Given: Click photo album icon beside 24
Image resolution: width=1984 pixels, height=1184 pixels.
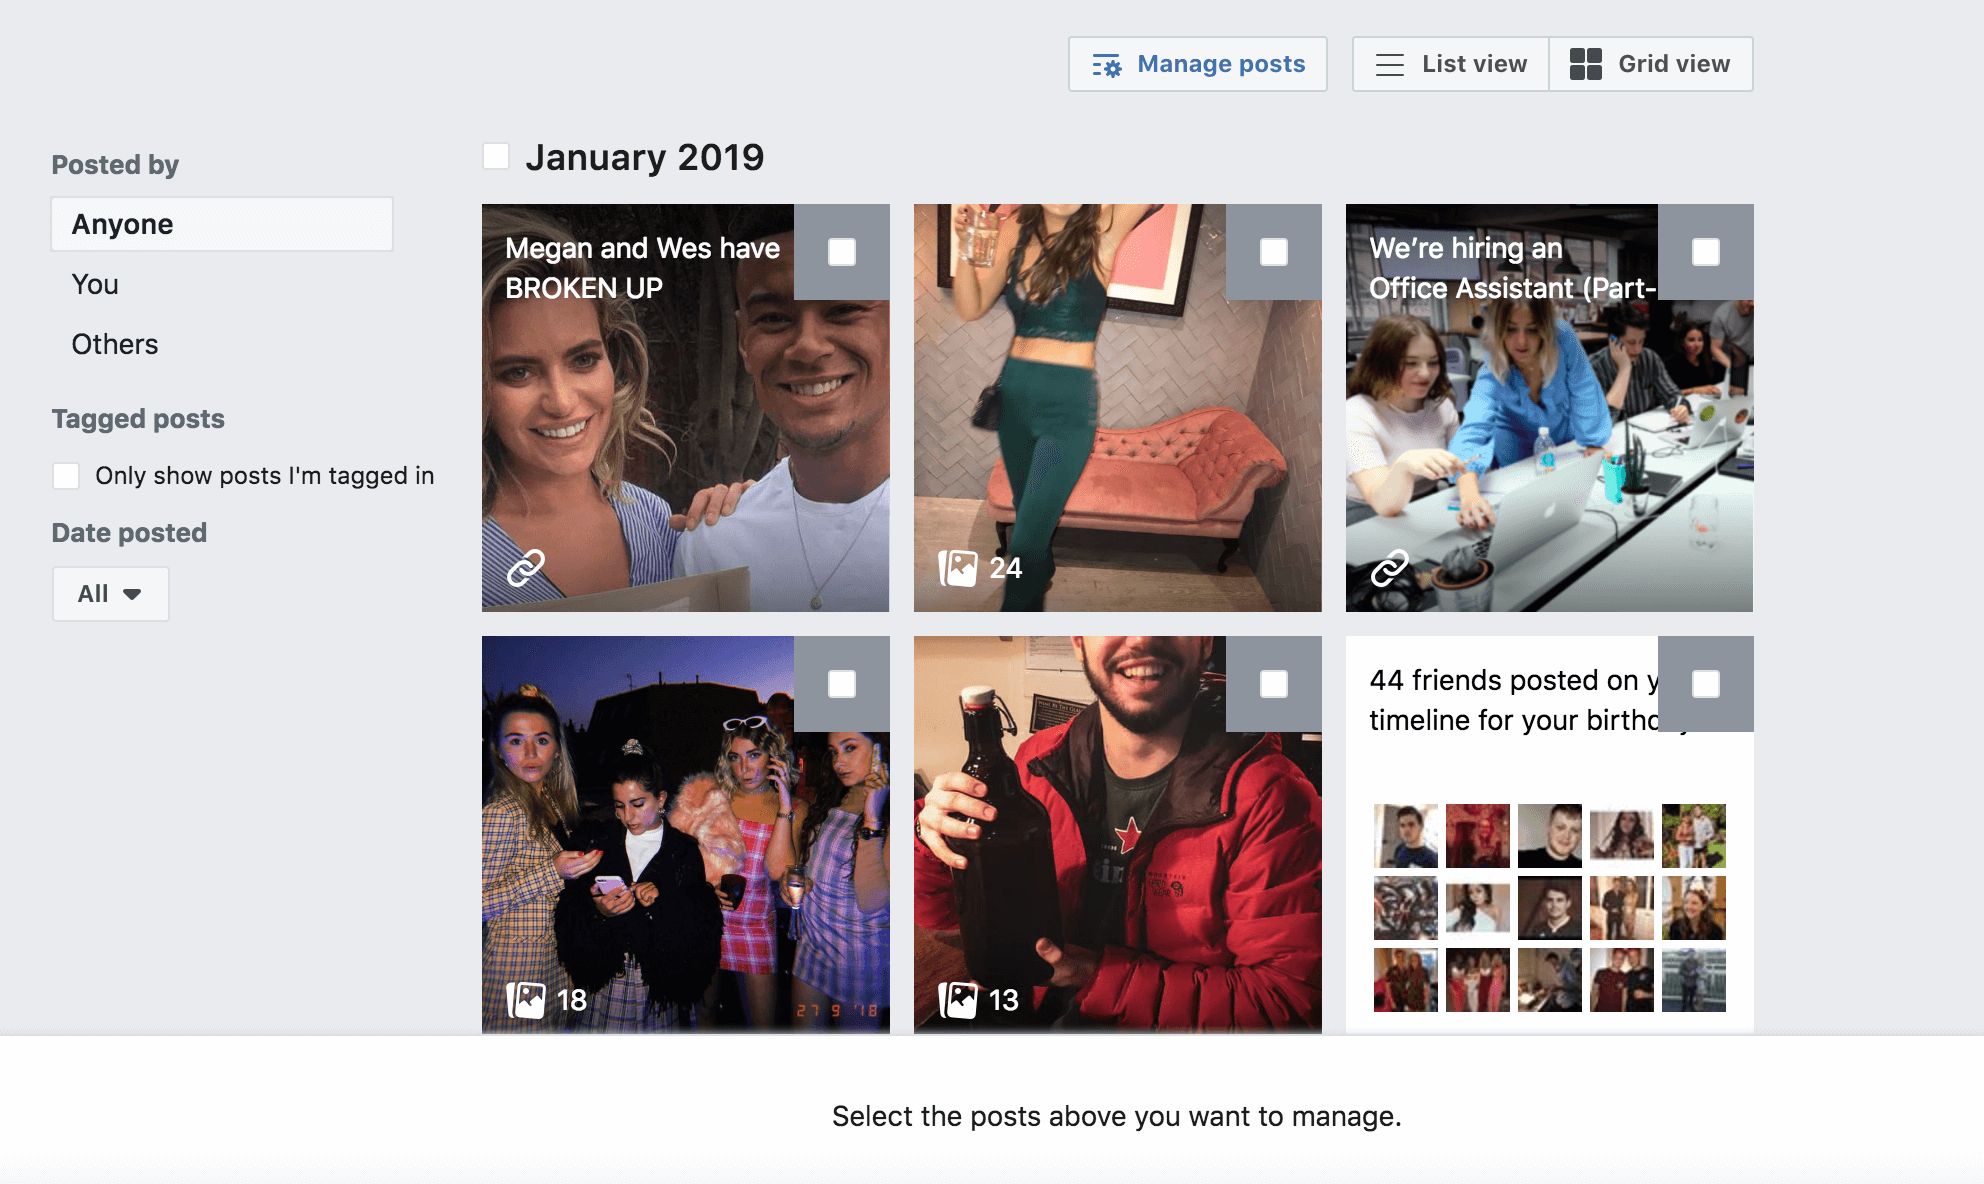Looking at the screenshot, I should 957,568.
